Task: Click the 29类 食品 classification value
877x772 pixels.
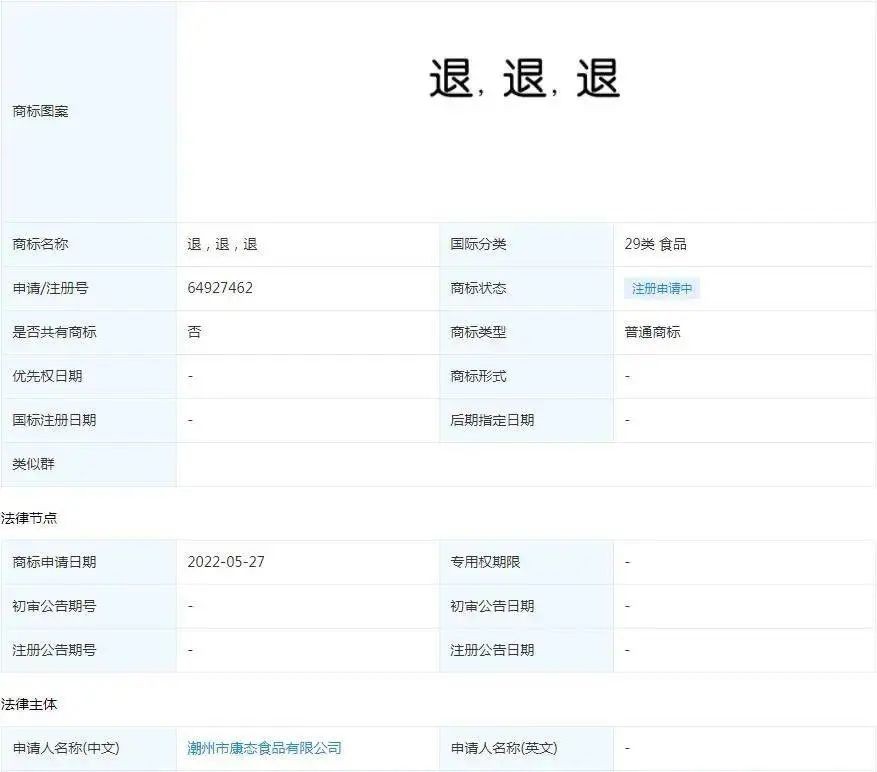Action: (656, 244)
